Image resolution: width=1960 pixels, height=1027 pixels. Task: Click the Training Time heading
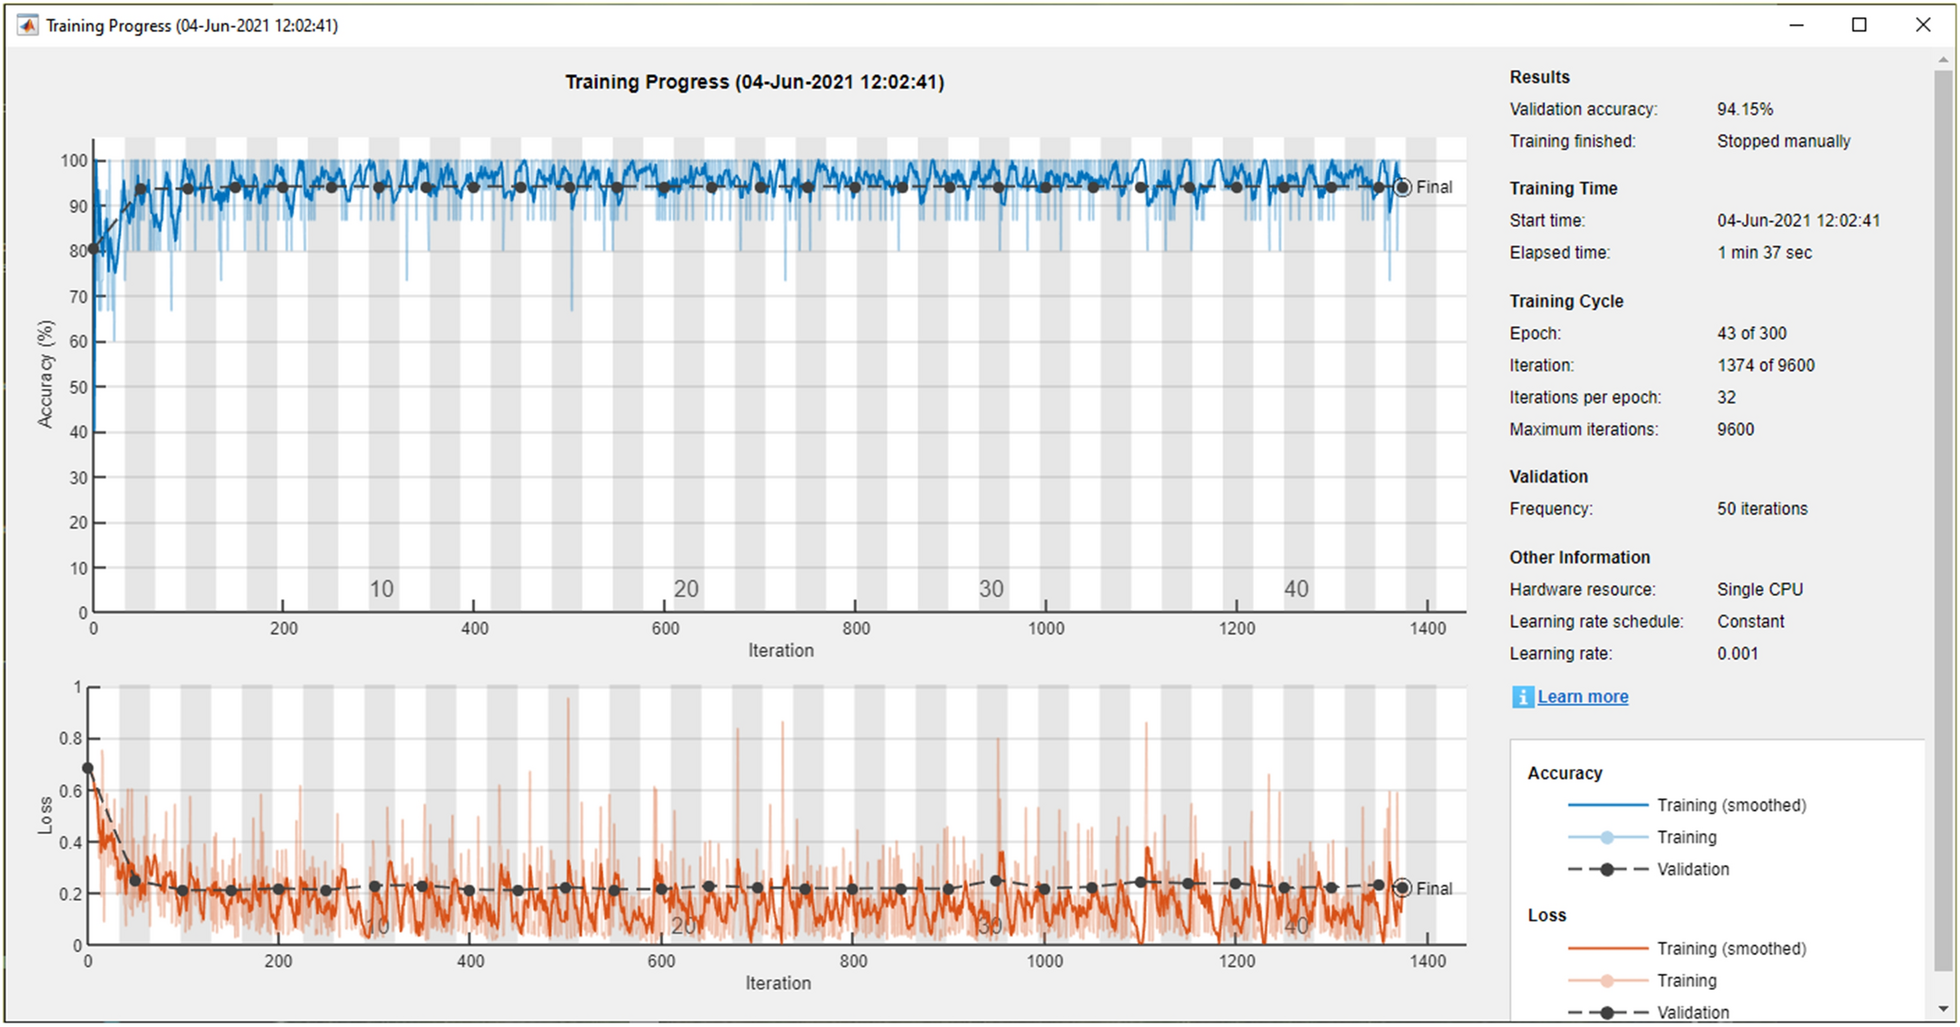1563,188
